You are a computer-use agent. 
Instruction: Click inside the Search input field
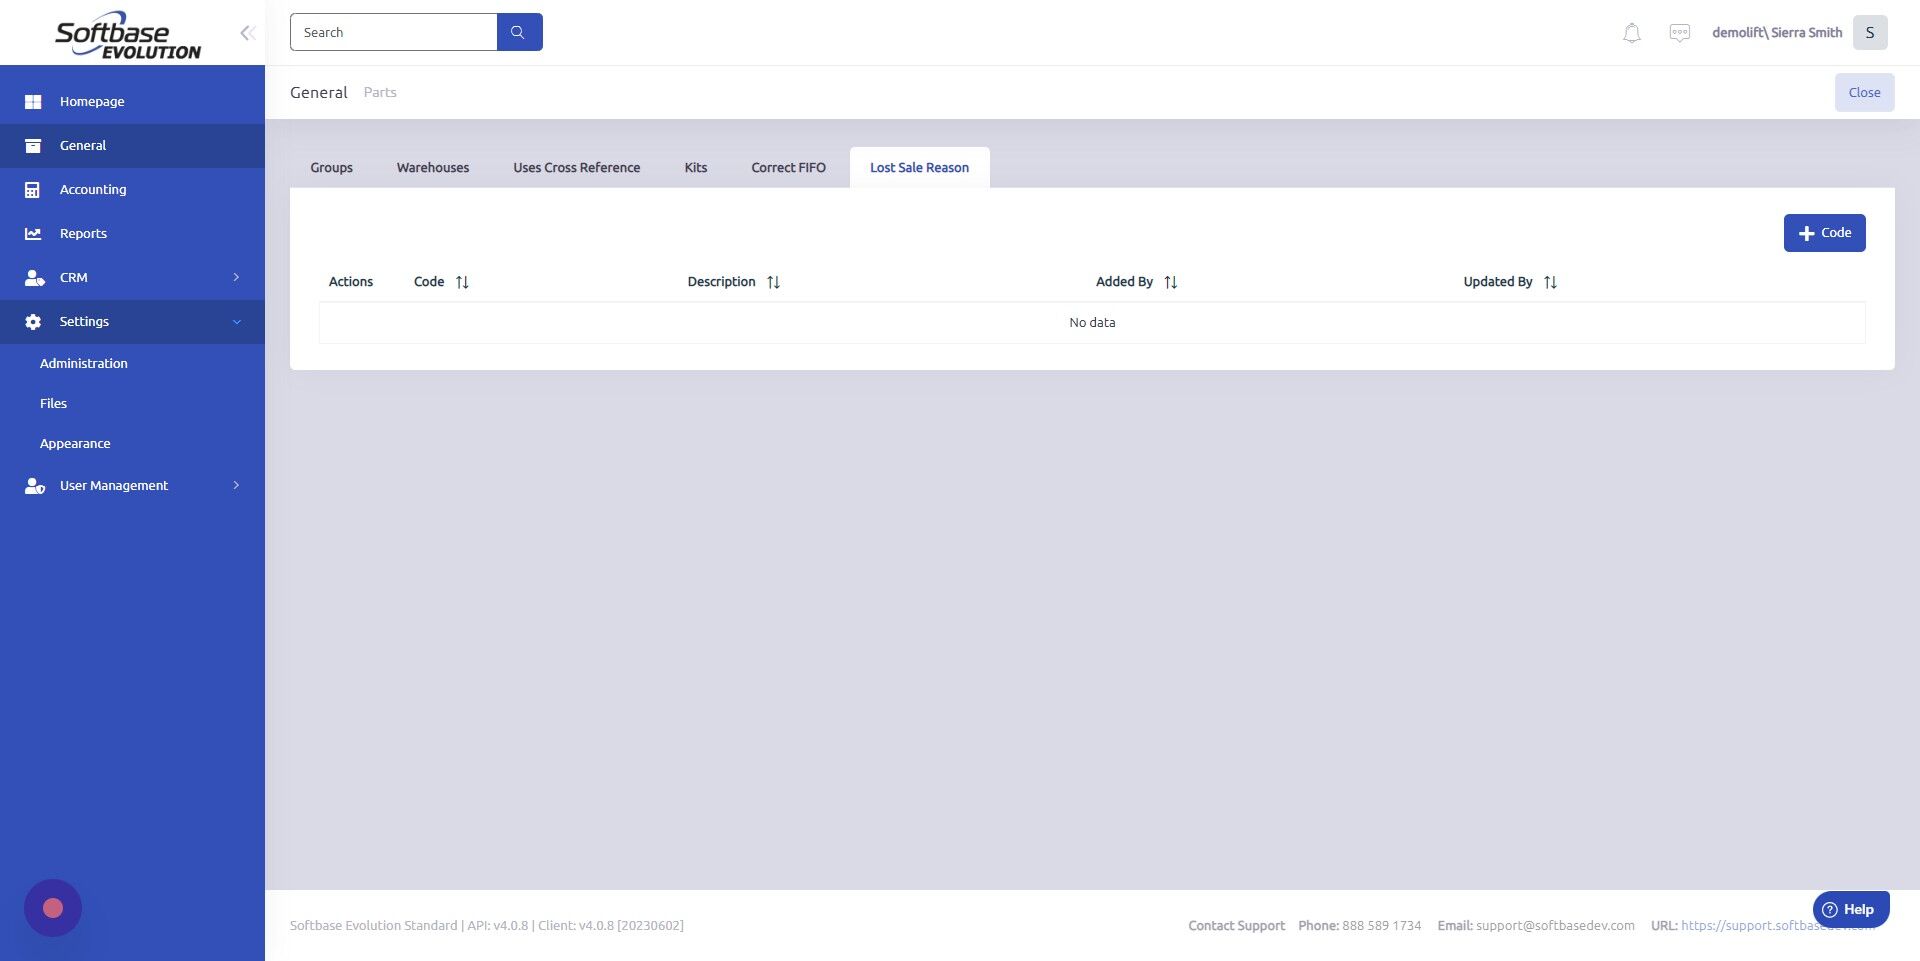point(394,31)
